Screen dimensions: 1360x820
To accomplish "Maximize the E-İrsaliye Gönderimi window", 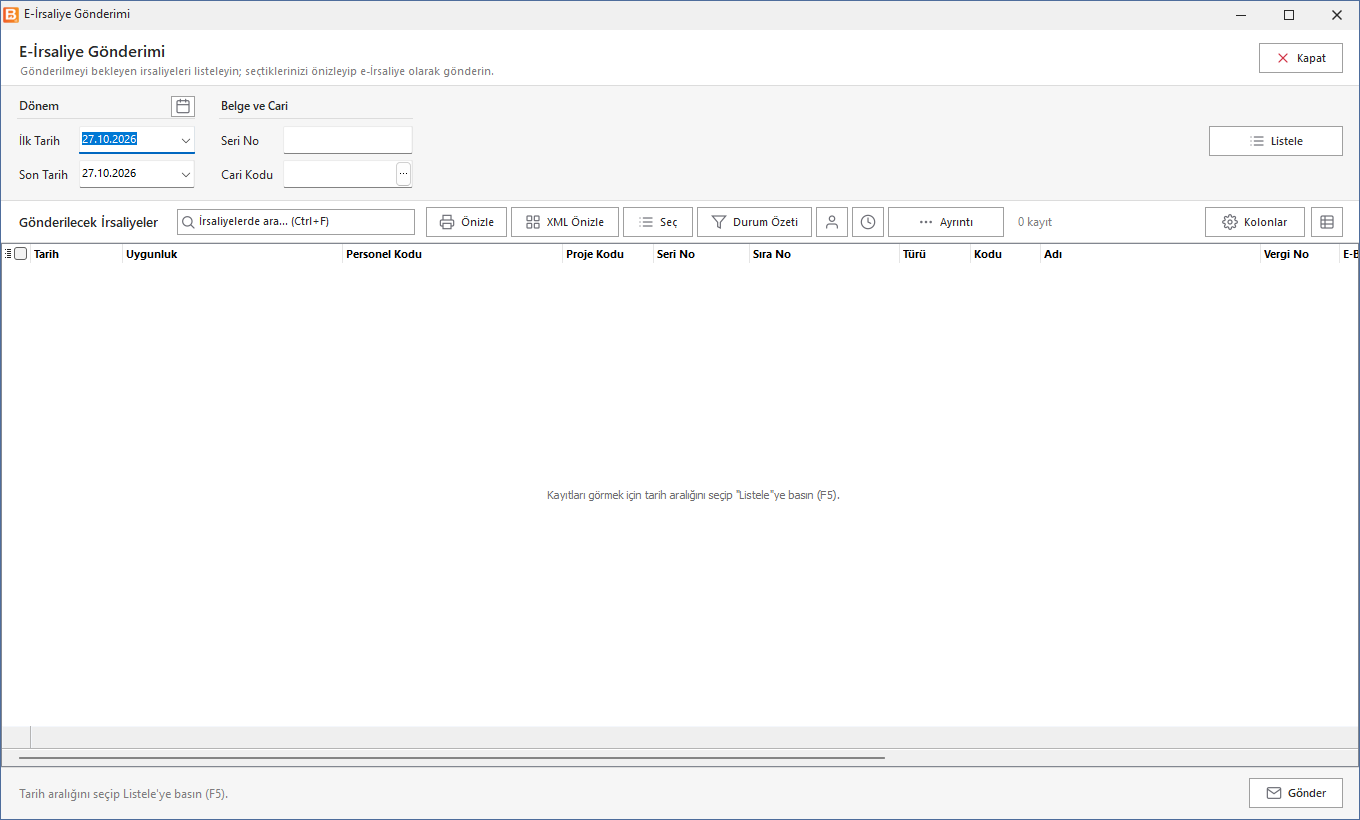I will [x=1289, y=15].
